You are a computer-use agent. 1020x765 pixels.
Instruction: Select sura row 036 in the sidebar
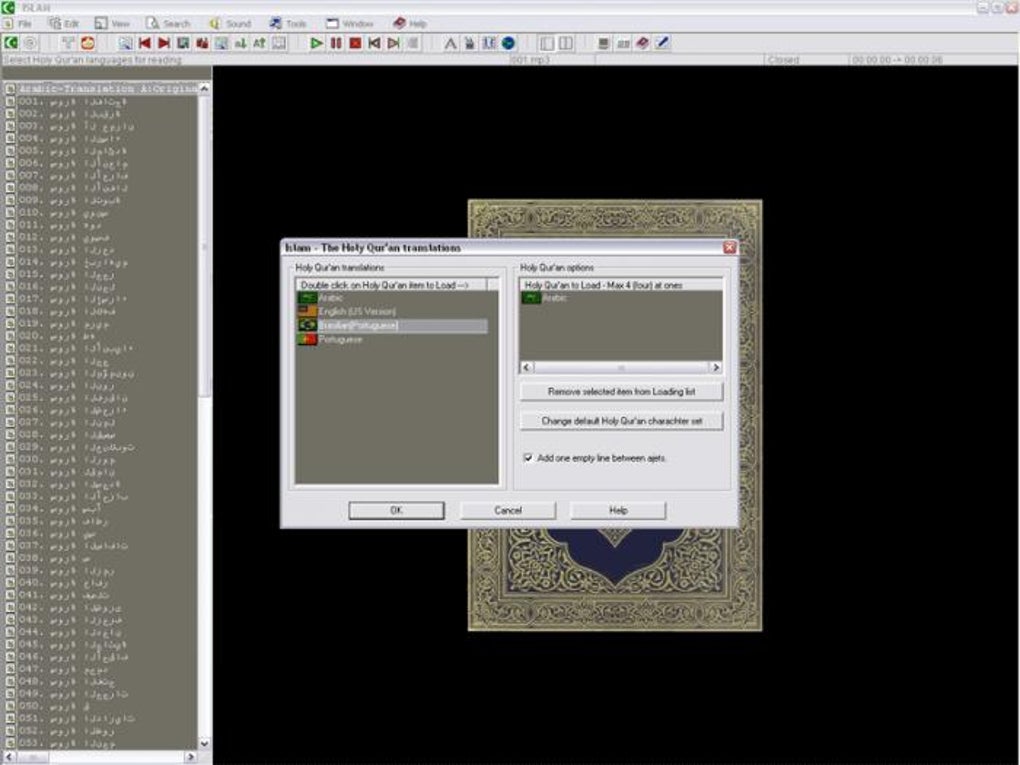click(101, 533)
